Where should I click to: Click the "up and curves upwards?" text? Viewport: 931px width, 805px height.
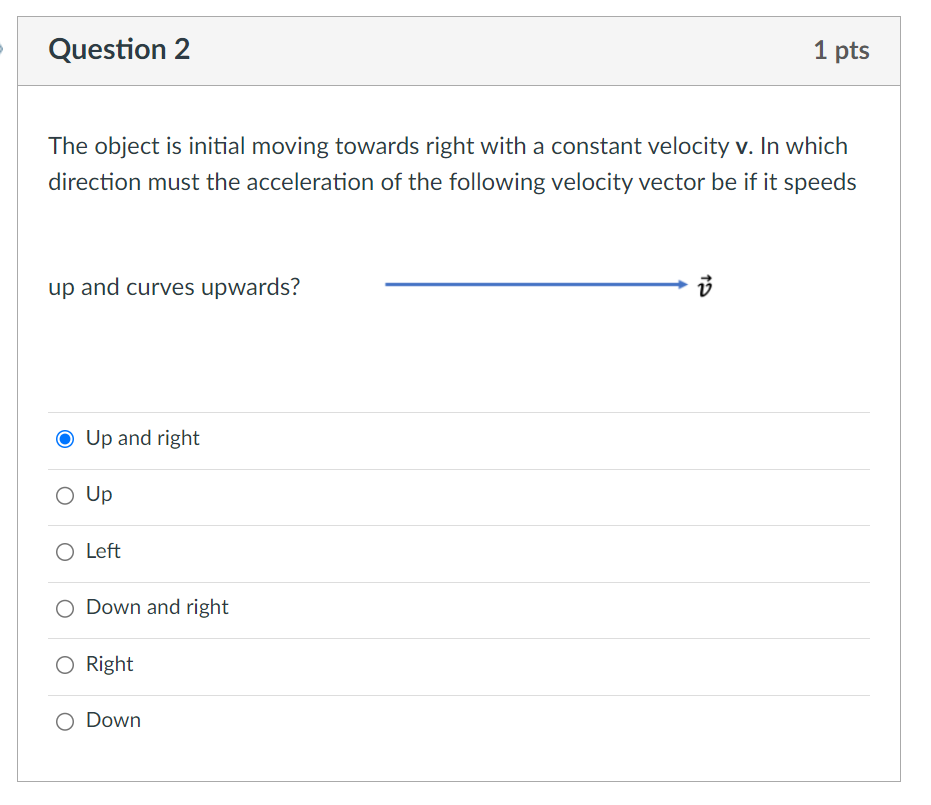174,288
